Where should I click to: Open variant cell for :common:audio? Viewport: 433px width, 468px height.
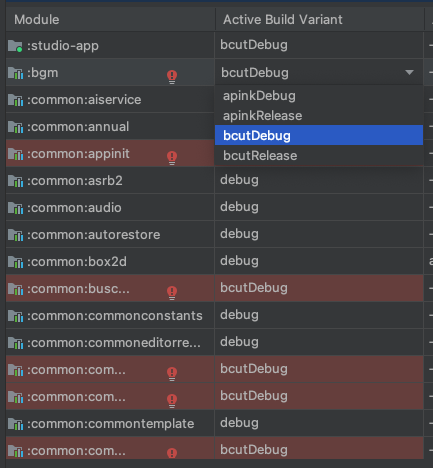319,207
